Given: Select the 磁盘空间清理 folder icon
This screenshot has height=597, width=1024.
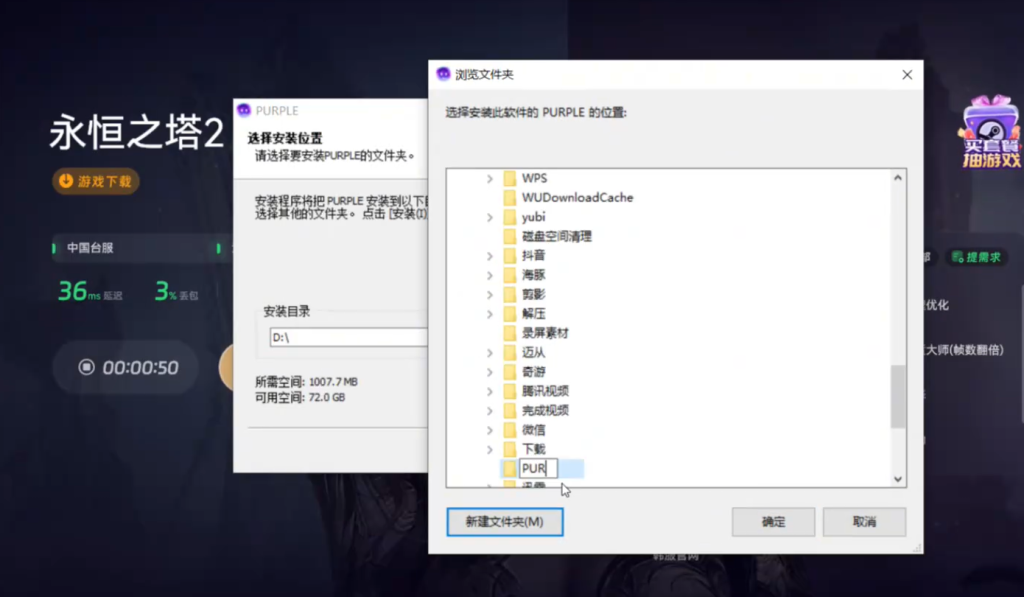Looking at the screenshot, I should [509, 236].
